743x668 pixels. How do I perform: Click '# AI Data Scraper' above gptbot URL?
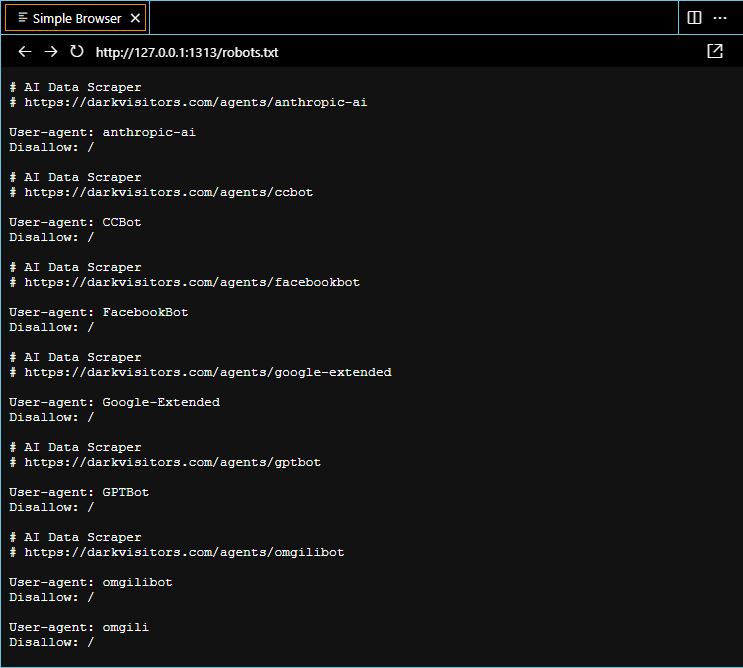(x=75, y=447)
